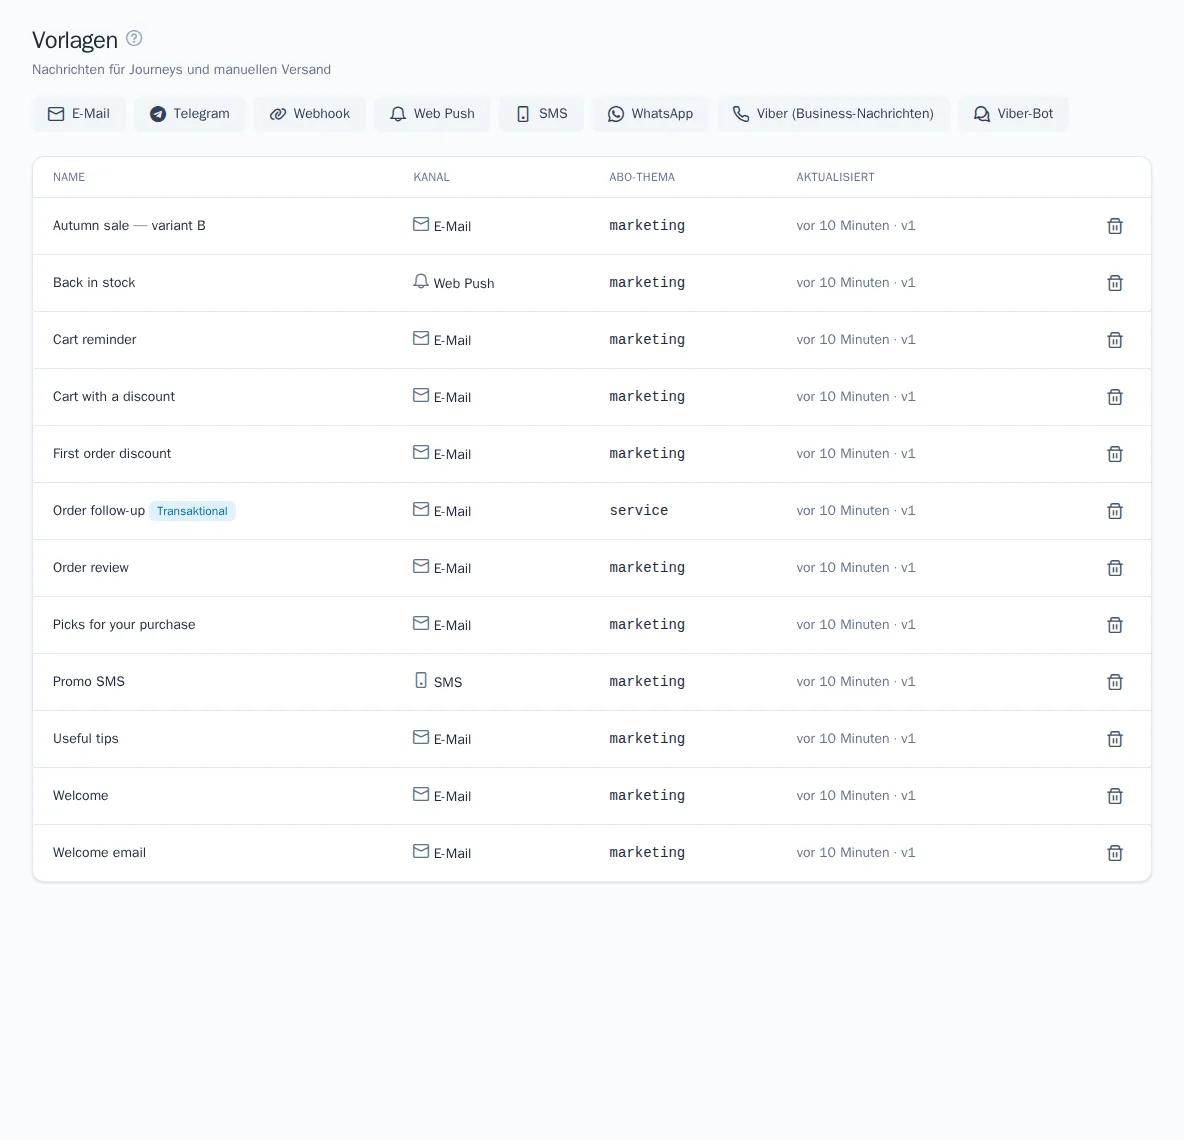Open the Autumn sale — variant B template
Image resolution: width=1184 pixels, height=1140 pixels.
(x=129, y=226)
